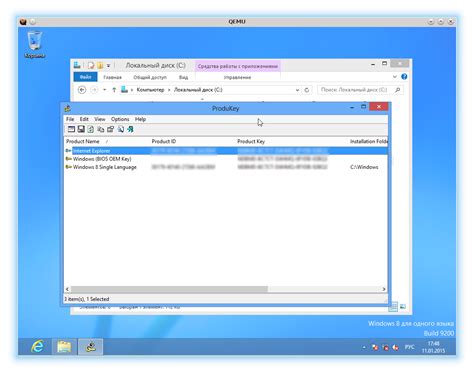
Task: Open the Options menu in ProduKey
Action: tap(120, 119)
